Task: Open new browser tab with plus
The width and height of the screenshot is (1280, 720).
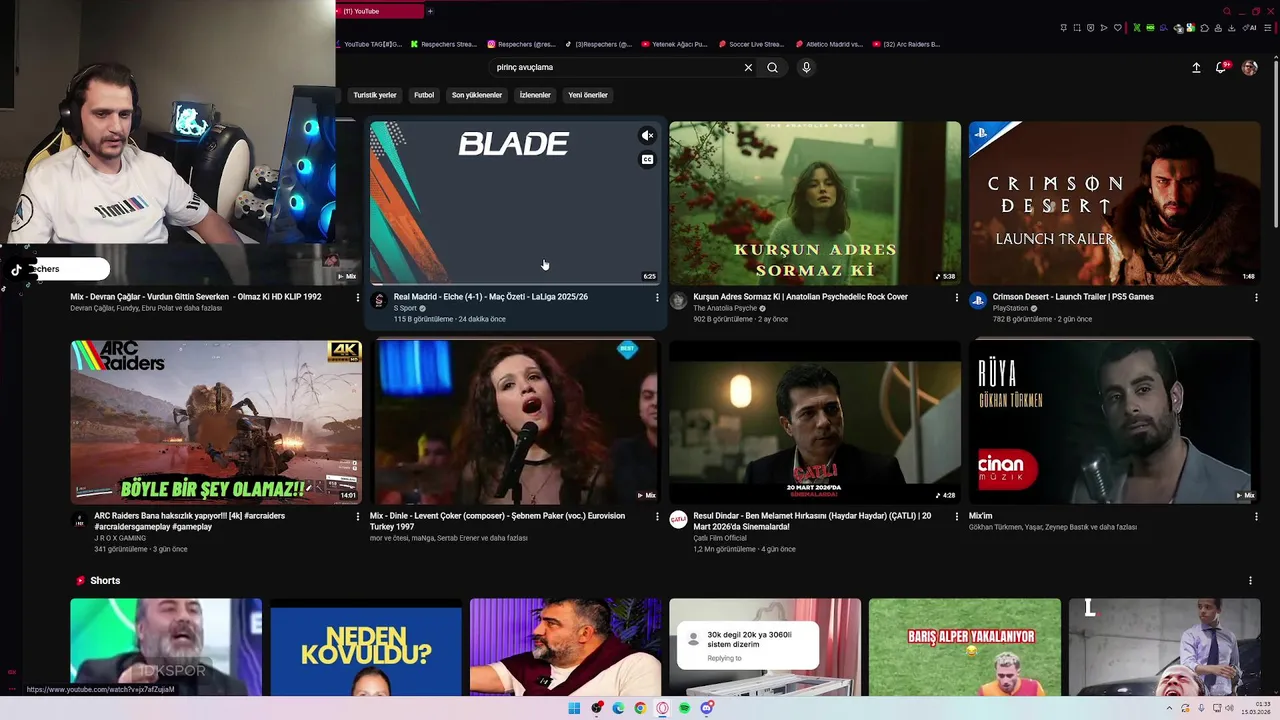Action: click(x=430, y=11)
